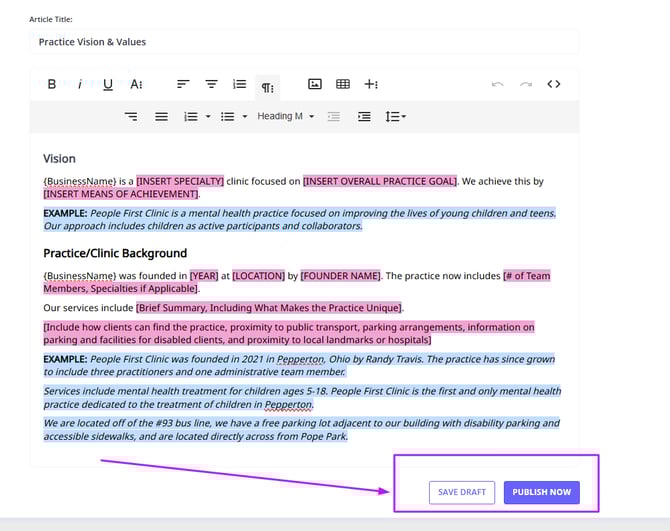Switch to code view

(554, 85)
